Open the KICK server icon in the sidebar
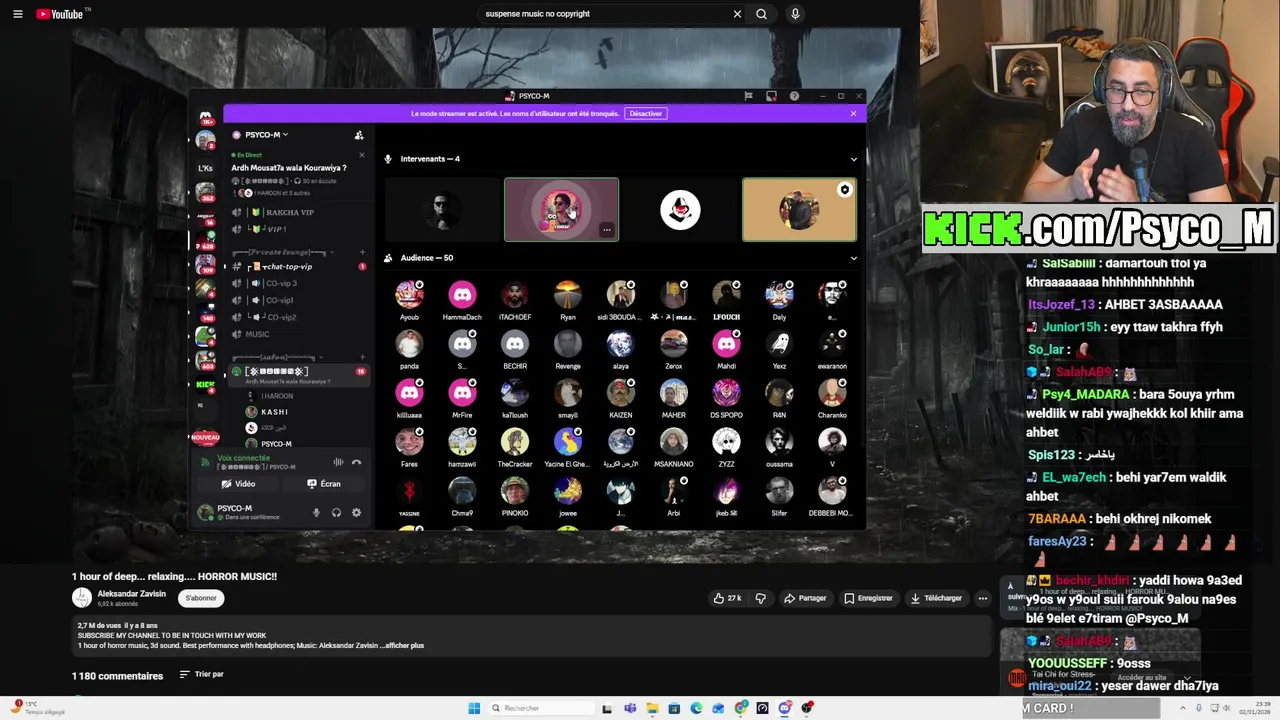1280x720 pixels. click(x=205, y=385)
